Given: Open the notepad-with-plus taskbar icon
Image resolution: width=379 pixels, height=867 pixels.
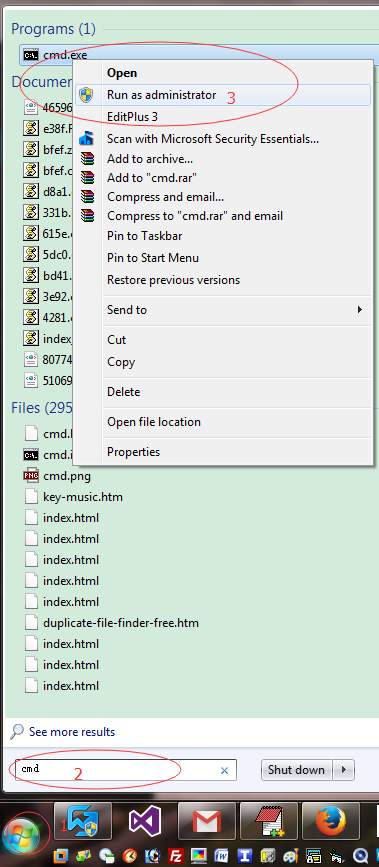Looking at the screenshot, I should [268, 822].
